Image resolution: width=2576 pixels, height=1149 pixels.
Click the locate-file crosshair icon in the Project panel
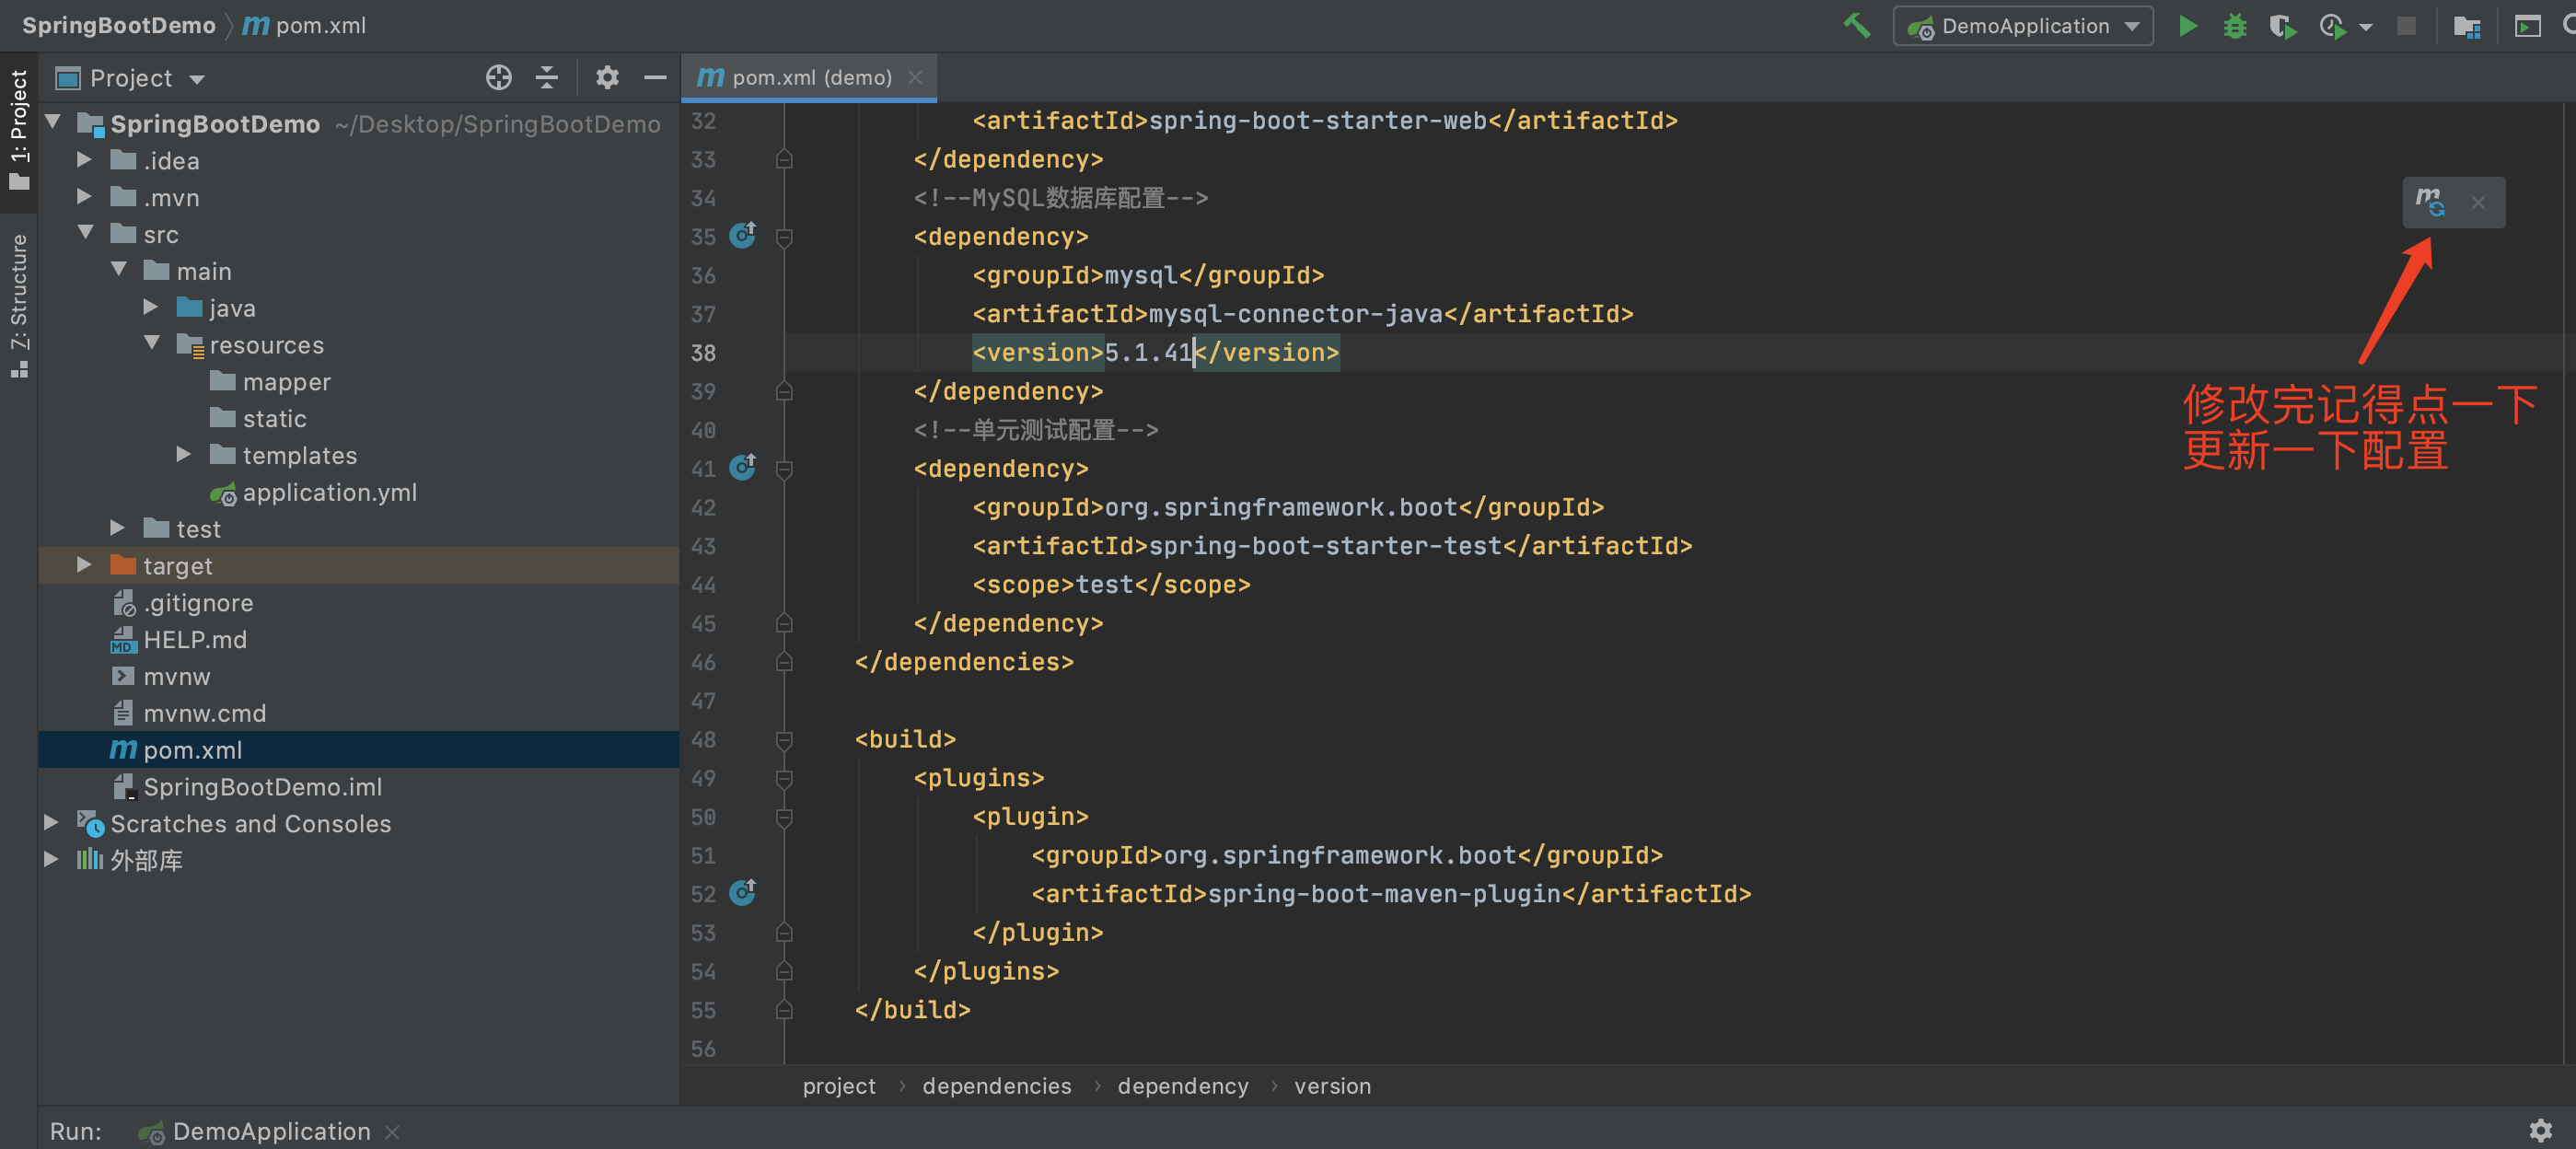498,78
